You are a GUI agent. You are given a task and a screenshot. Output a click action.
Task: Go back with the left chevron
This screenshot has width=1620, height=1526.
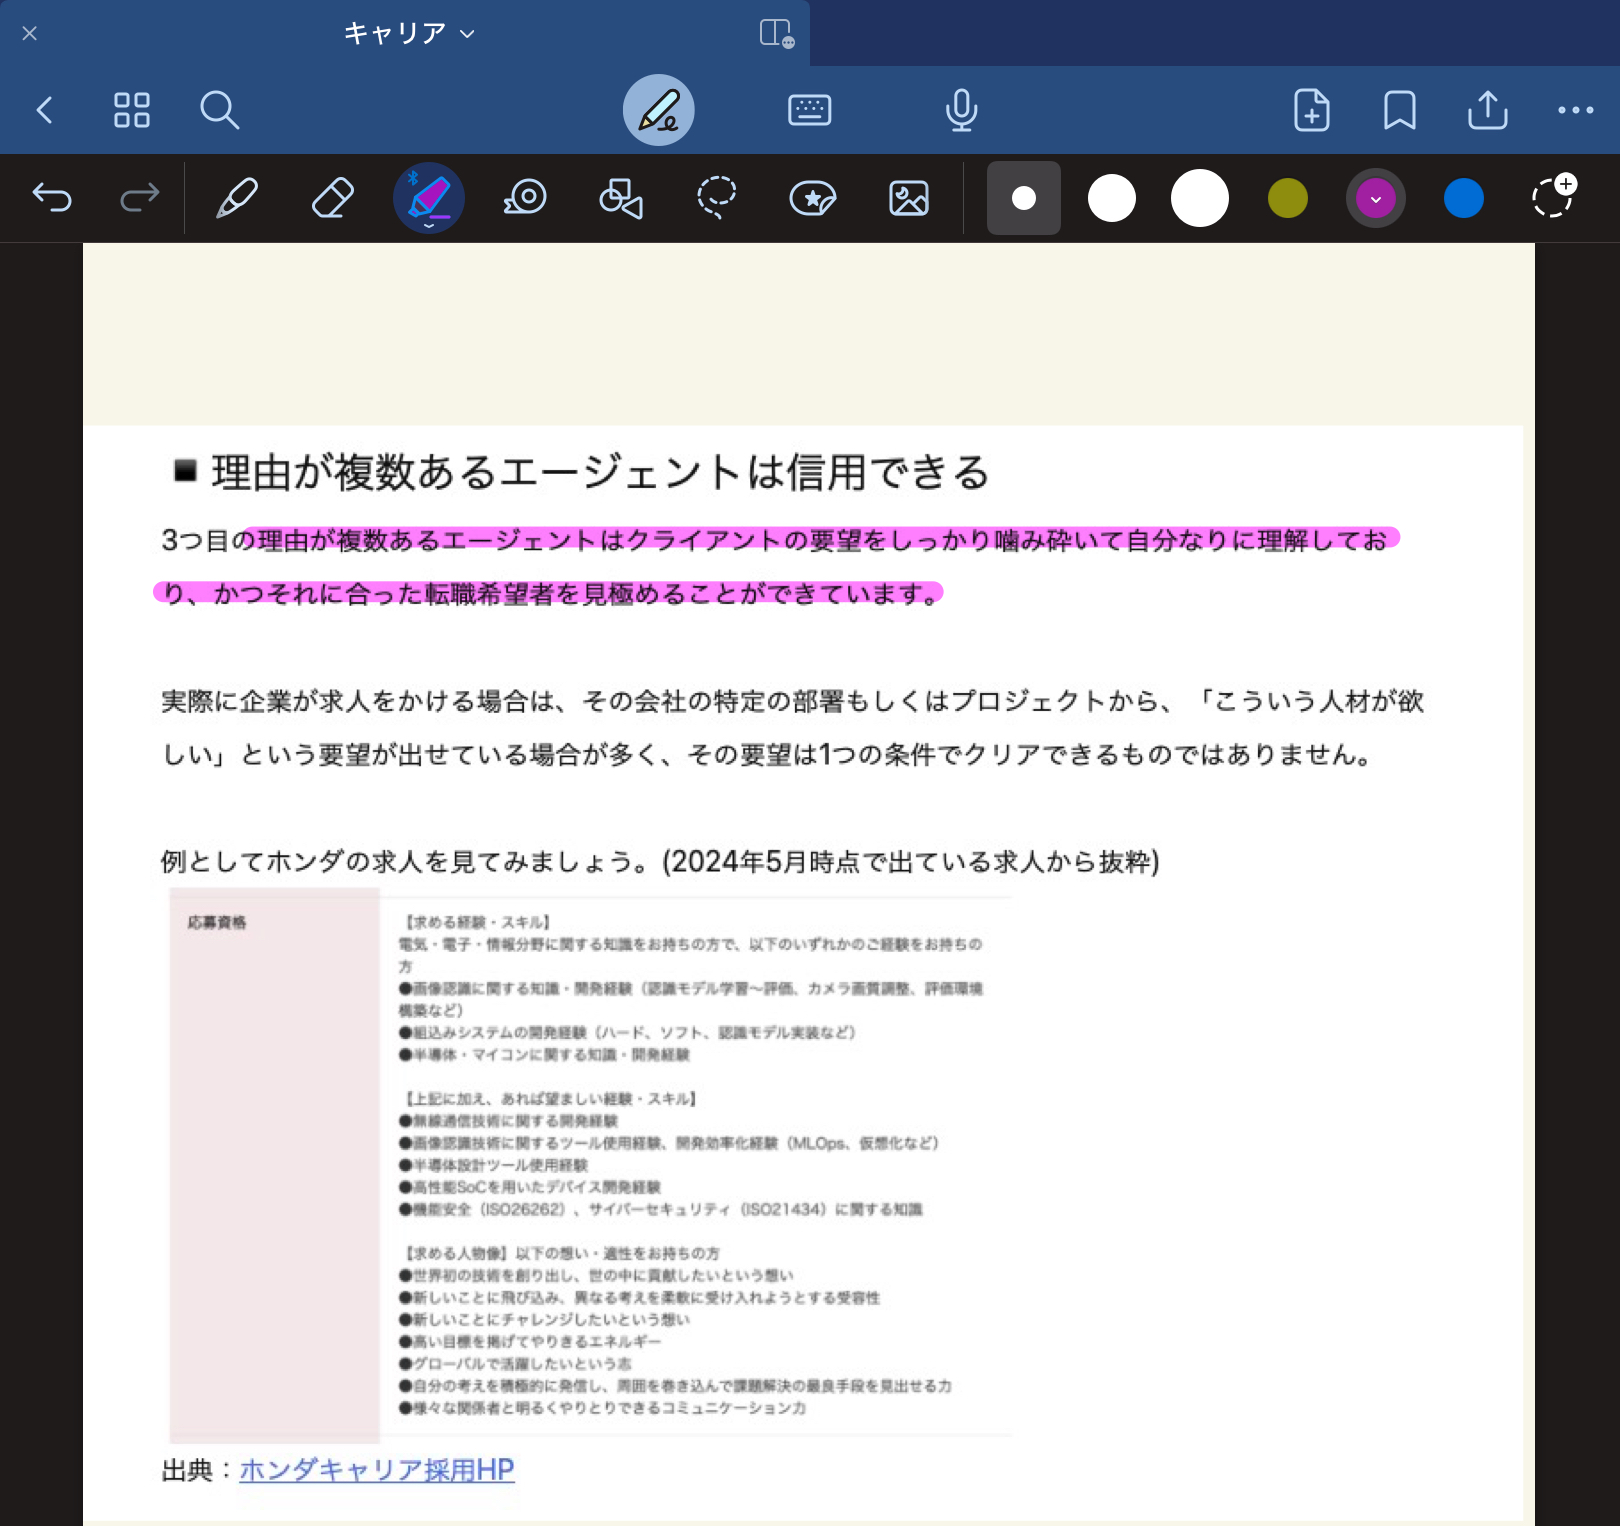click(x=45, y=110)
